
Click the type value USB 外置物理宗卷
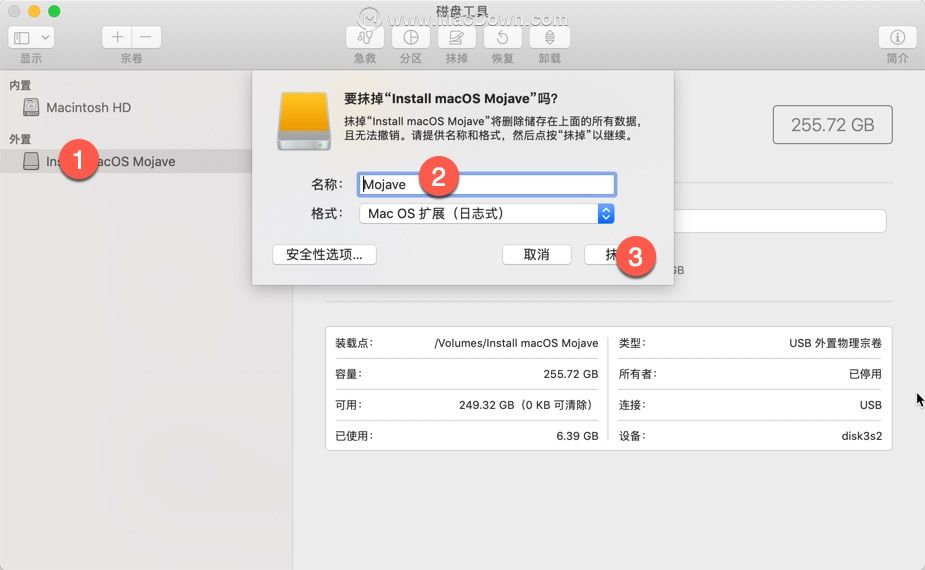(x=835, y=343)
